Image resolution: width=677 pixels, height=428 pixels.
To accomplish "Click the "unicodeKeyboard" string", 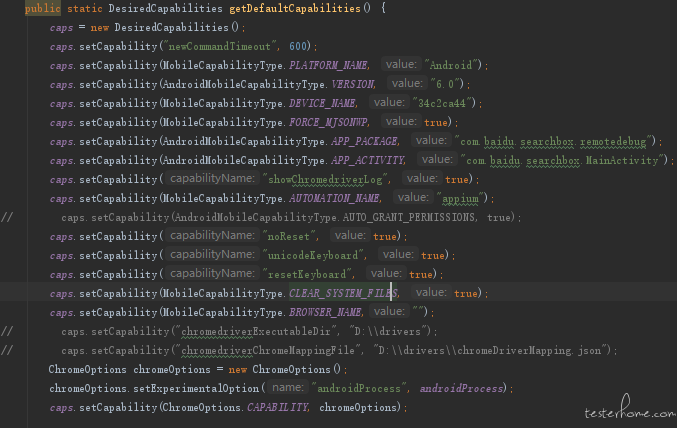I will pyautogui.click(x=313, y=255).
